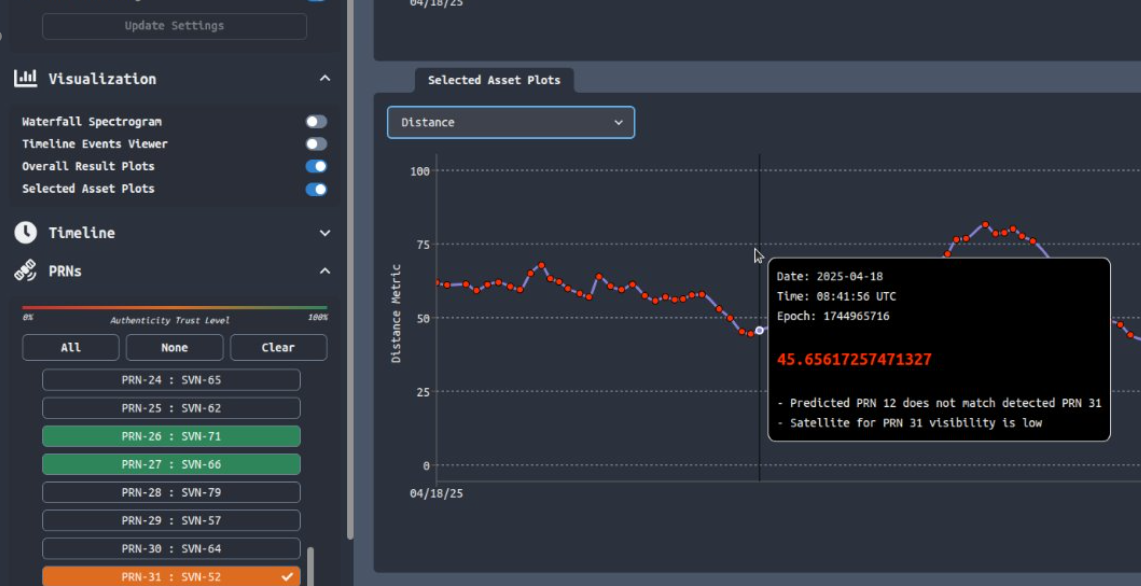Screen dimensions: 1141x586
Task: Click the red 45.65617257471327 value in tooltip
Action: coord(854,360)
